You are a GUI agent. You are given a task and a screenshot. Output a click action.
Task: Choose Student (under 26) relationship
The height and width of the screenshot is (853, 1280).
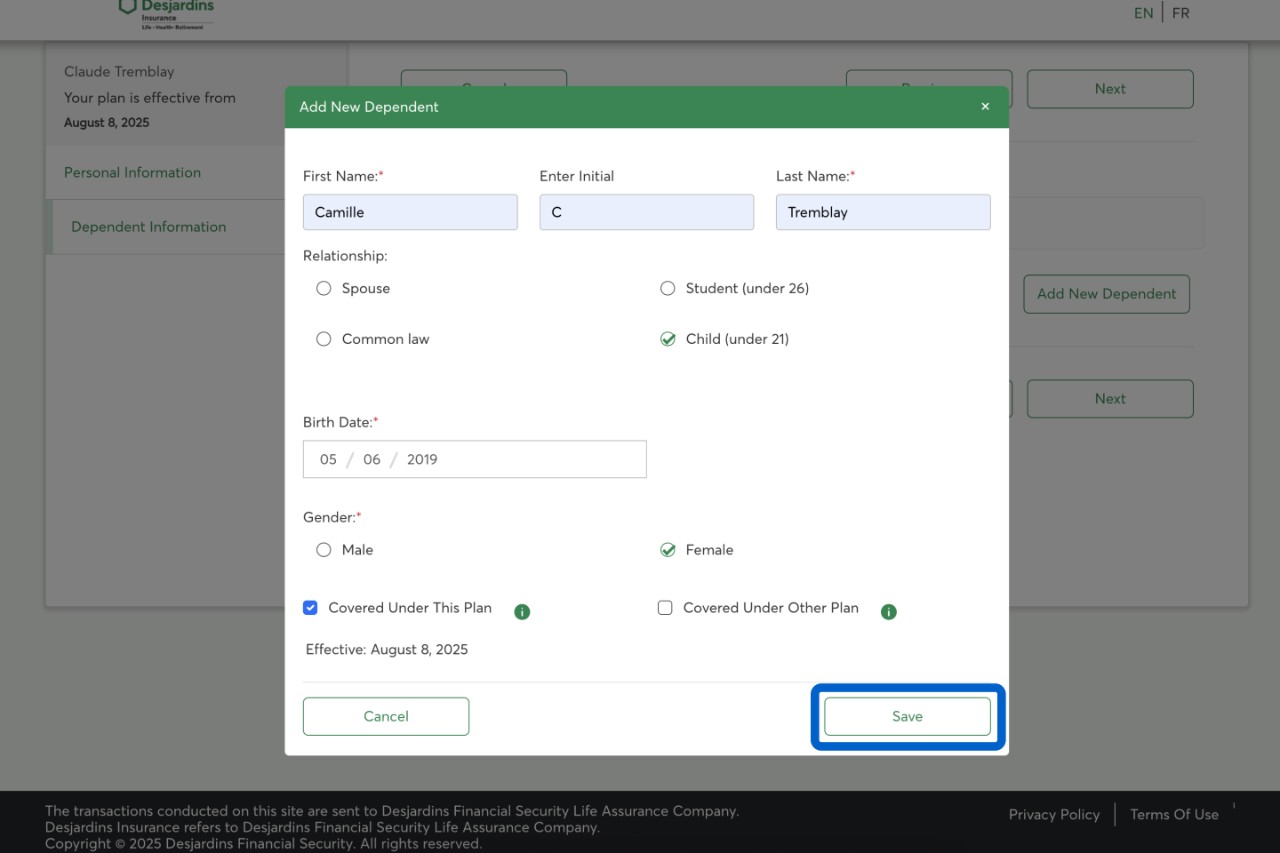tap(668, 289)
